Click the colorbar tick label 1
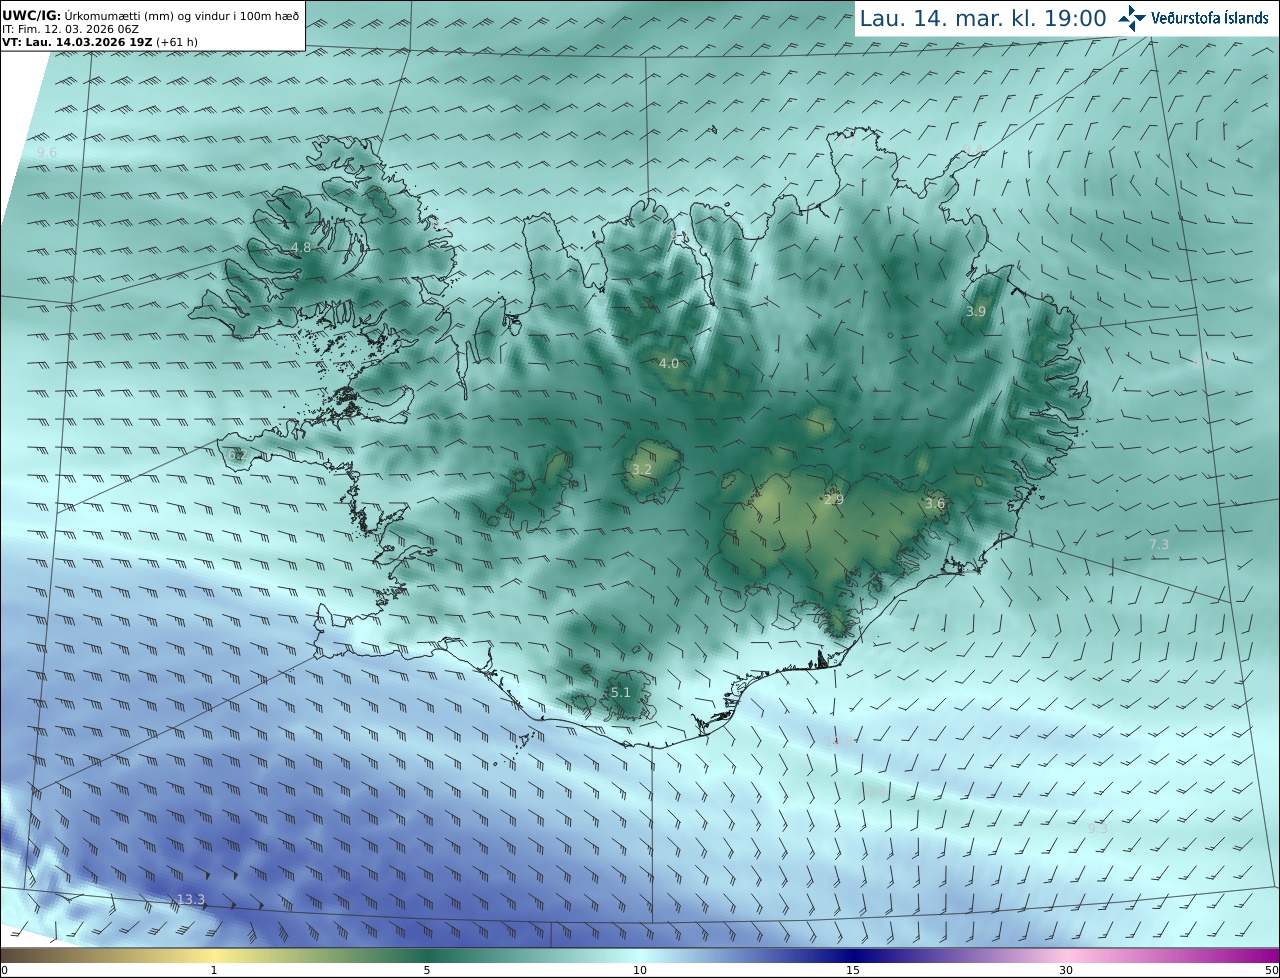 pos(213,970)
